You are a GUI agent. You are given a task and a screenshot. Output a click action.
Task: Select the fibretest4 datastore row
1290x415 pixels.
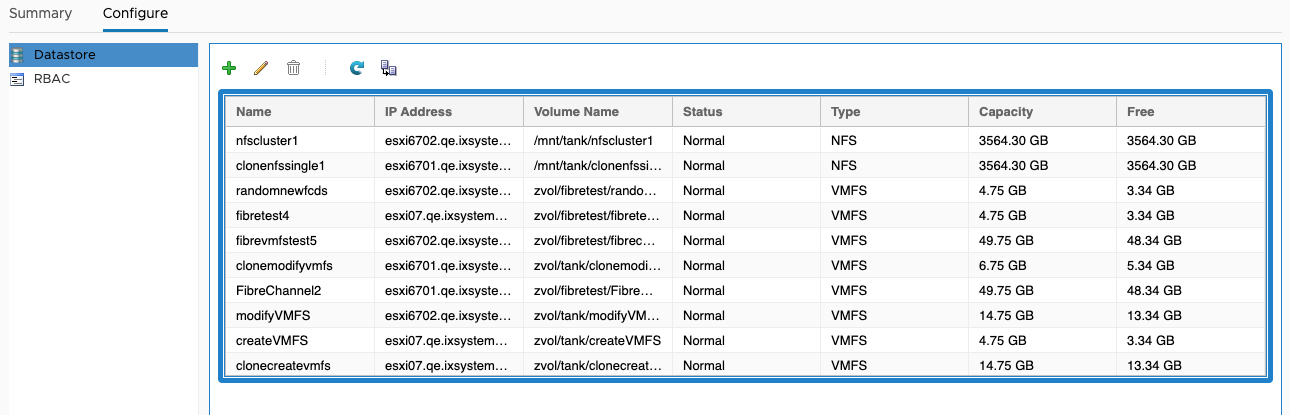pos(262,216)
